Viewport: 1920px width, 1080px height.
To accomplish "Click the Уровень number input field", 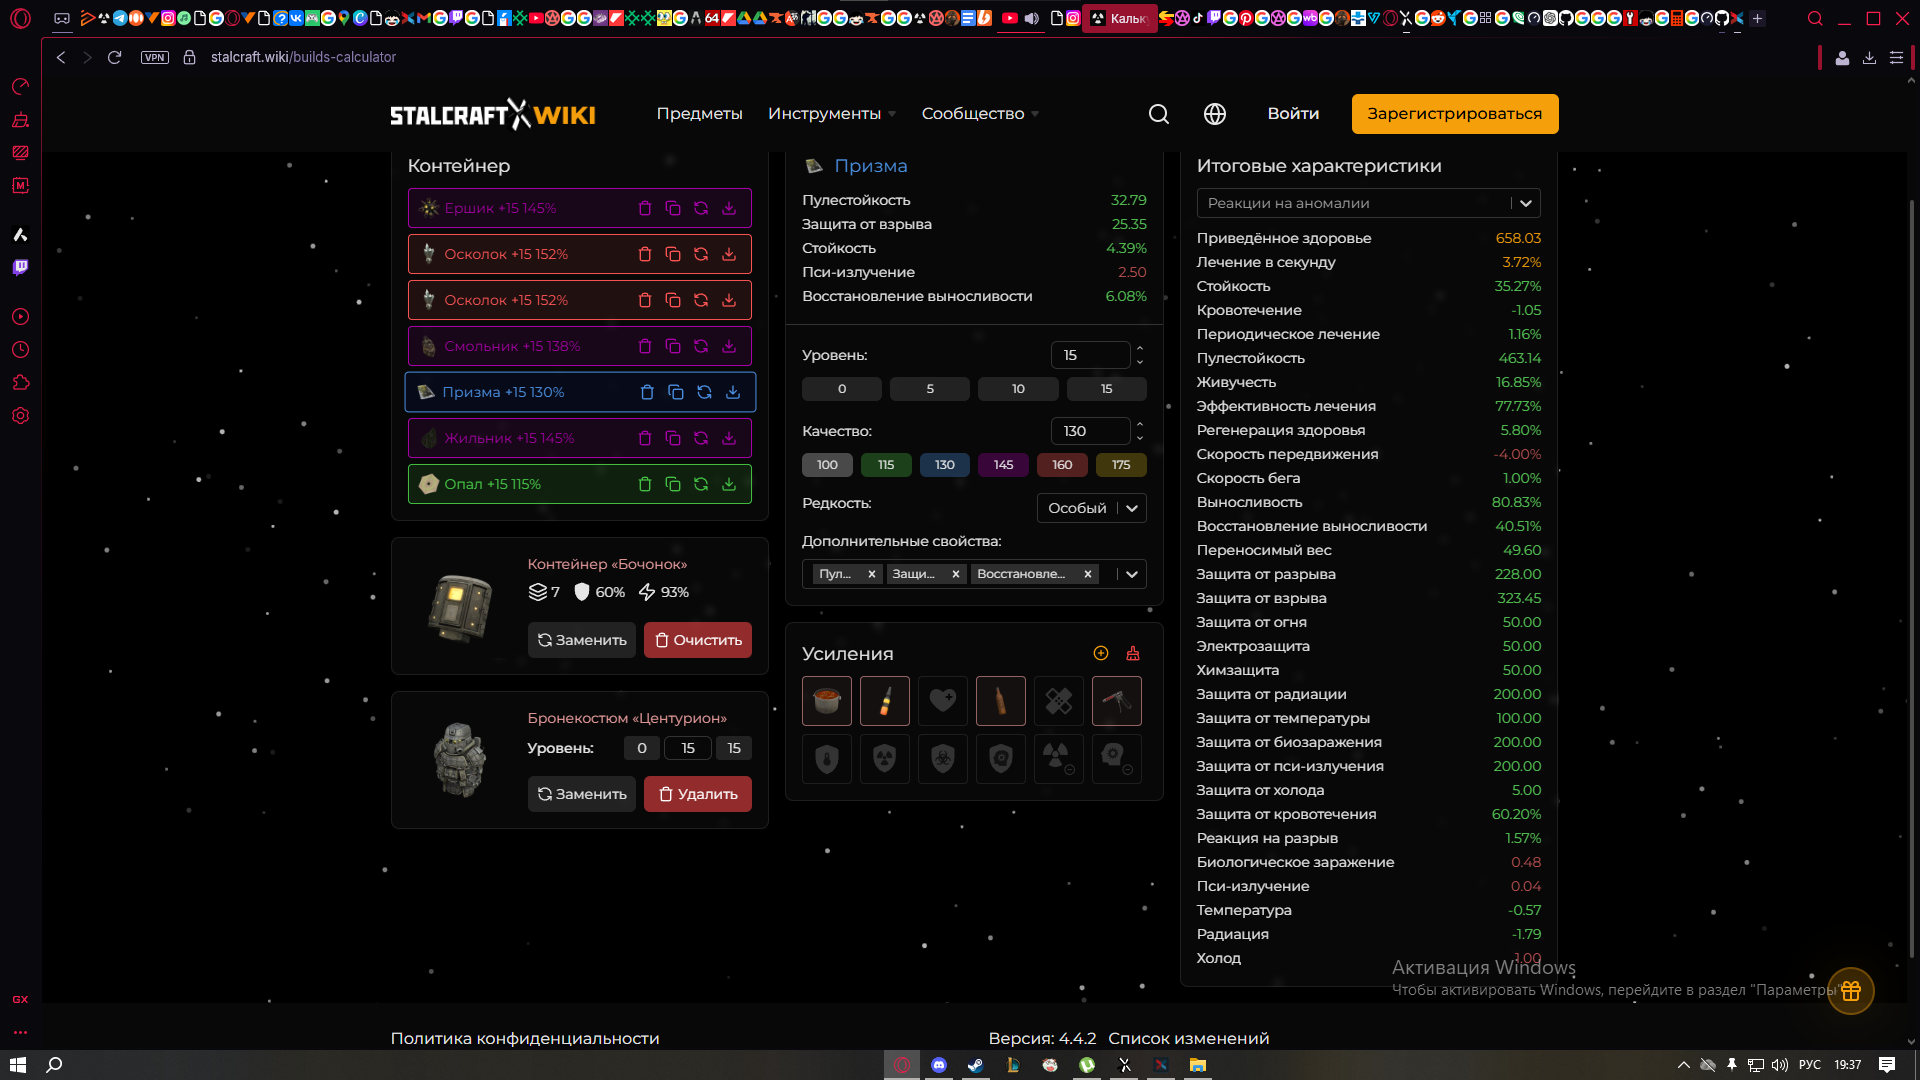I will point(1089,355).
